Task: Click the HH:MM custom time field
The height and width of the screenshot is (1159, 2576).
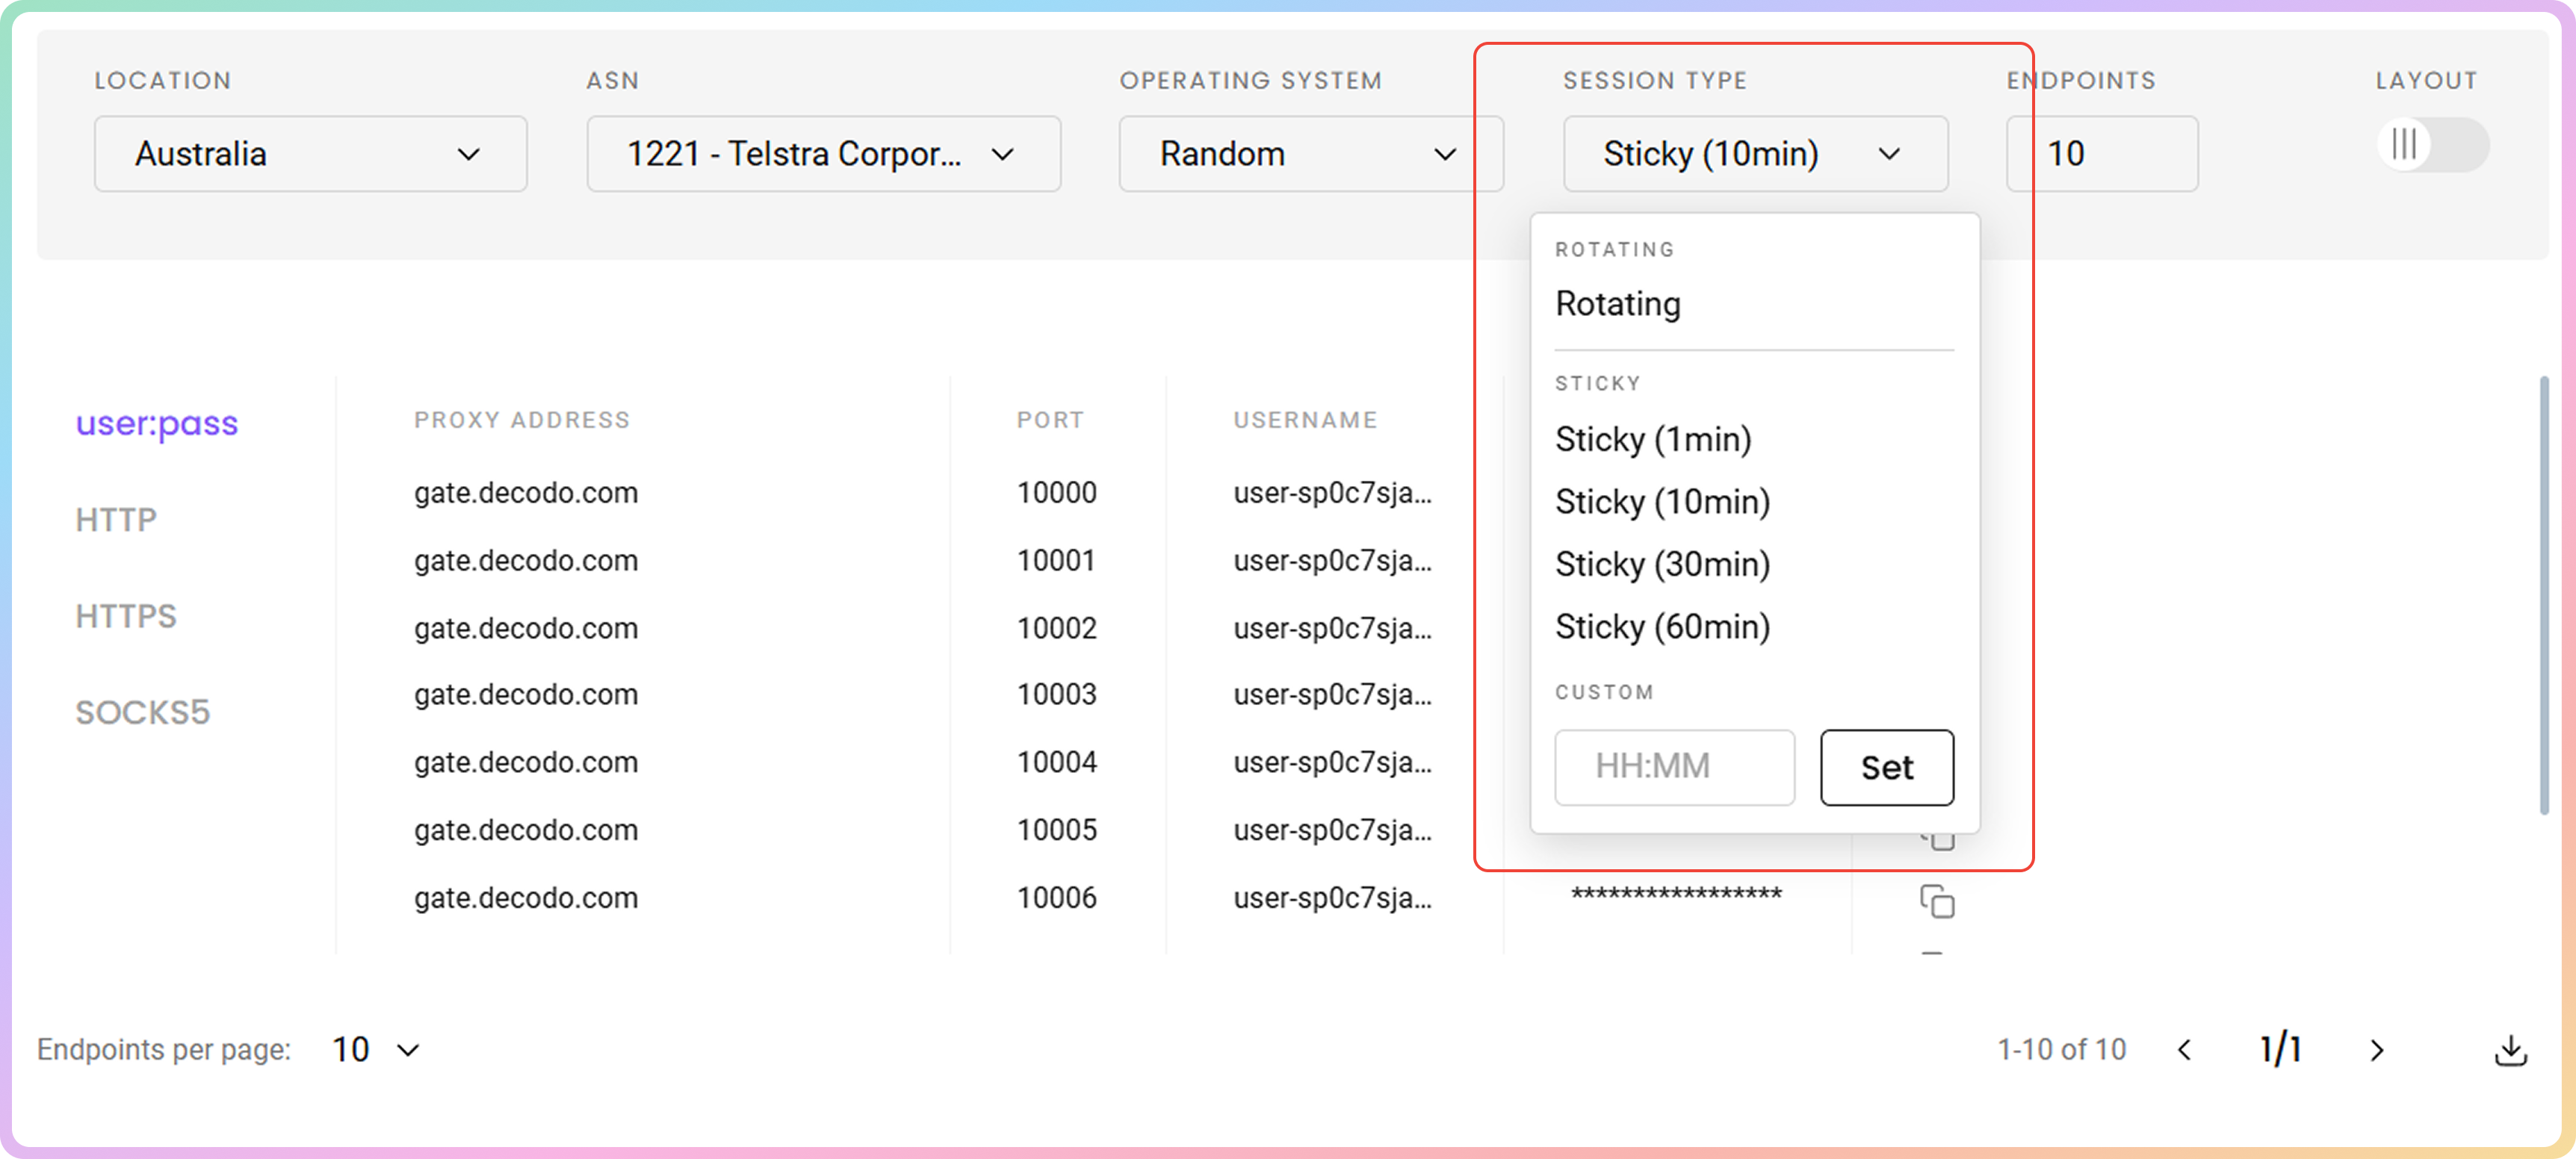Action: point(1673,767)
